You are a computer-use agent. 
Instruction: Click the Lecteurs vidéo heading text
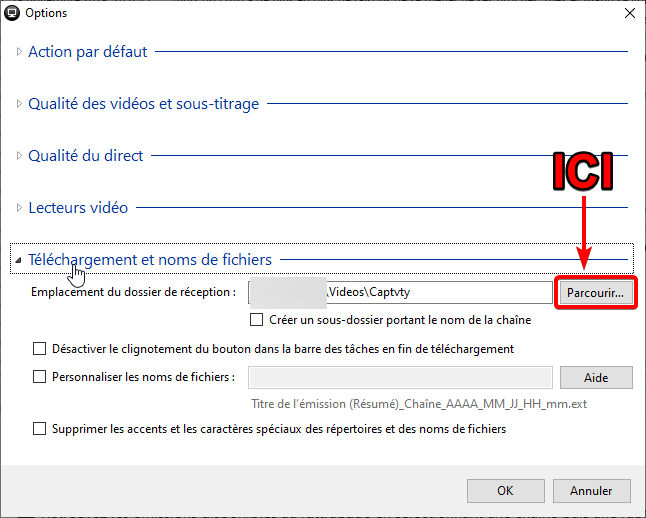(78, 207)
